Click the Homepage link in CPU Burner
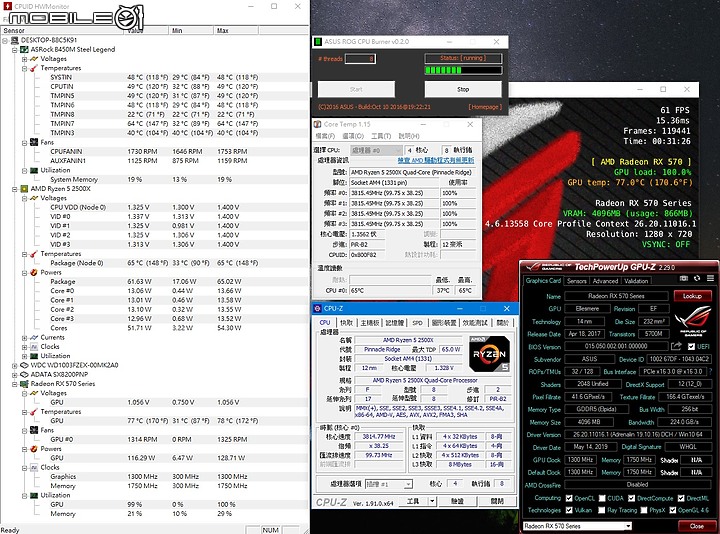 point(485,107)
